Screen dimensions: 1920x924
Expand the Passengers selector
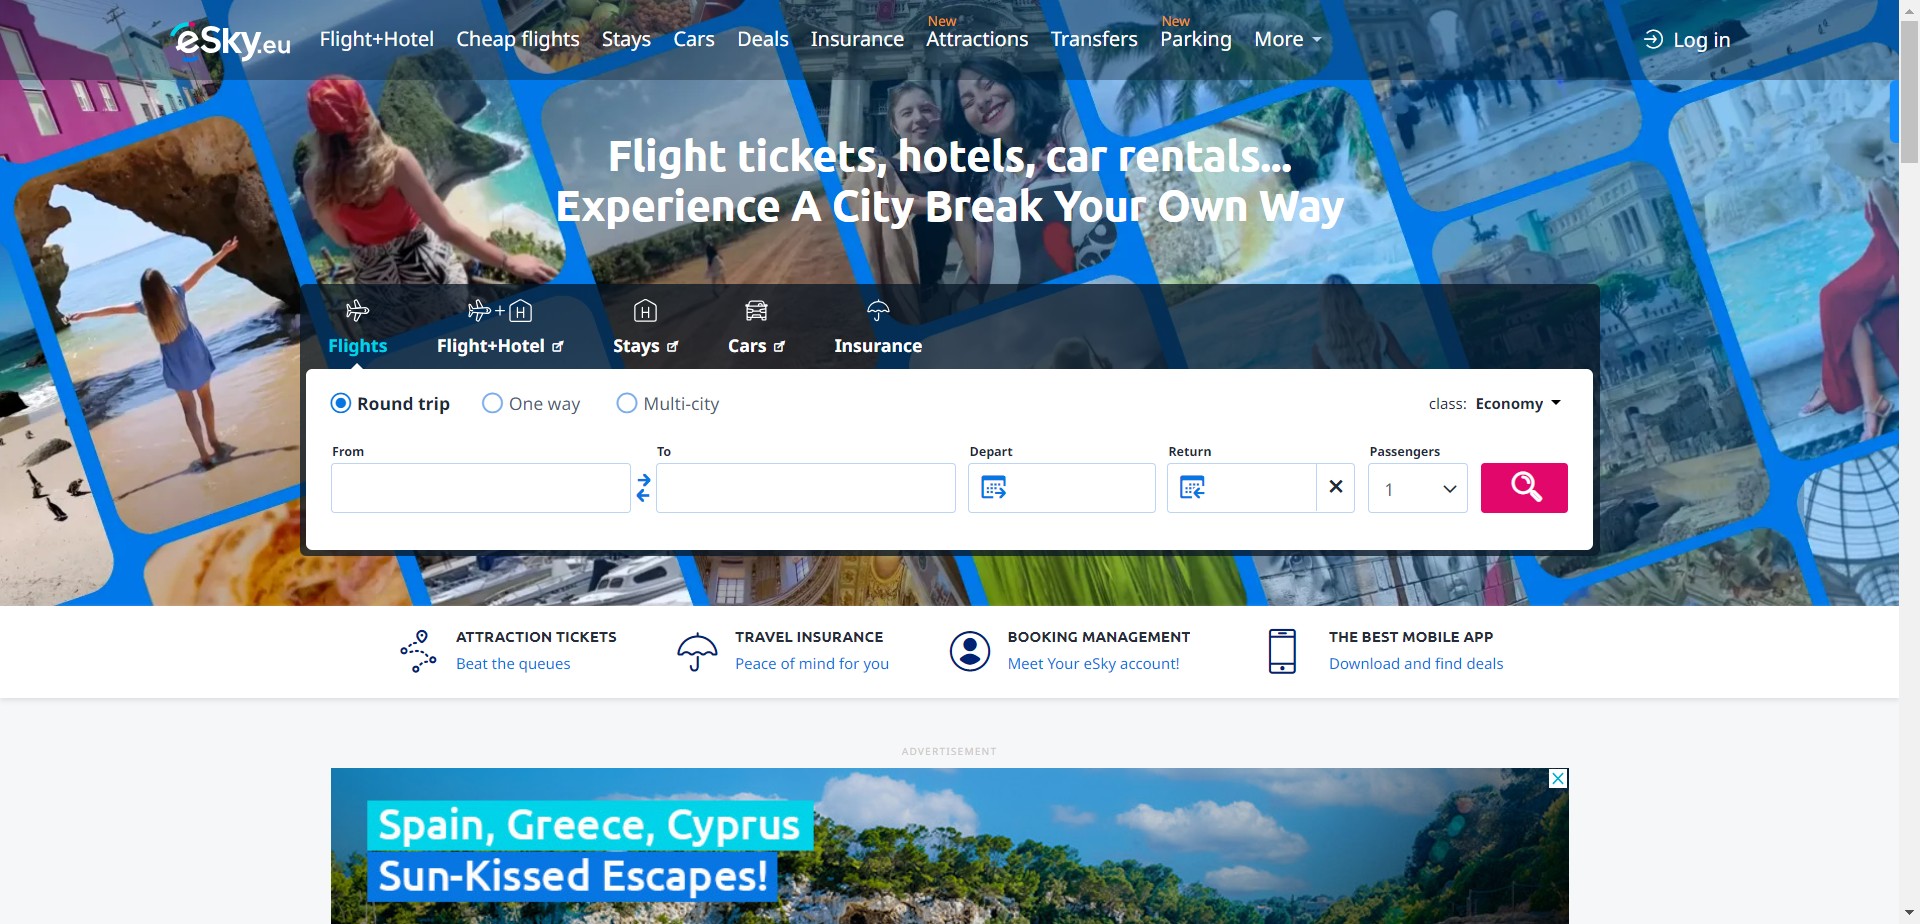pos(1417,488)
